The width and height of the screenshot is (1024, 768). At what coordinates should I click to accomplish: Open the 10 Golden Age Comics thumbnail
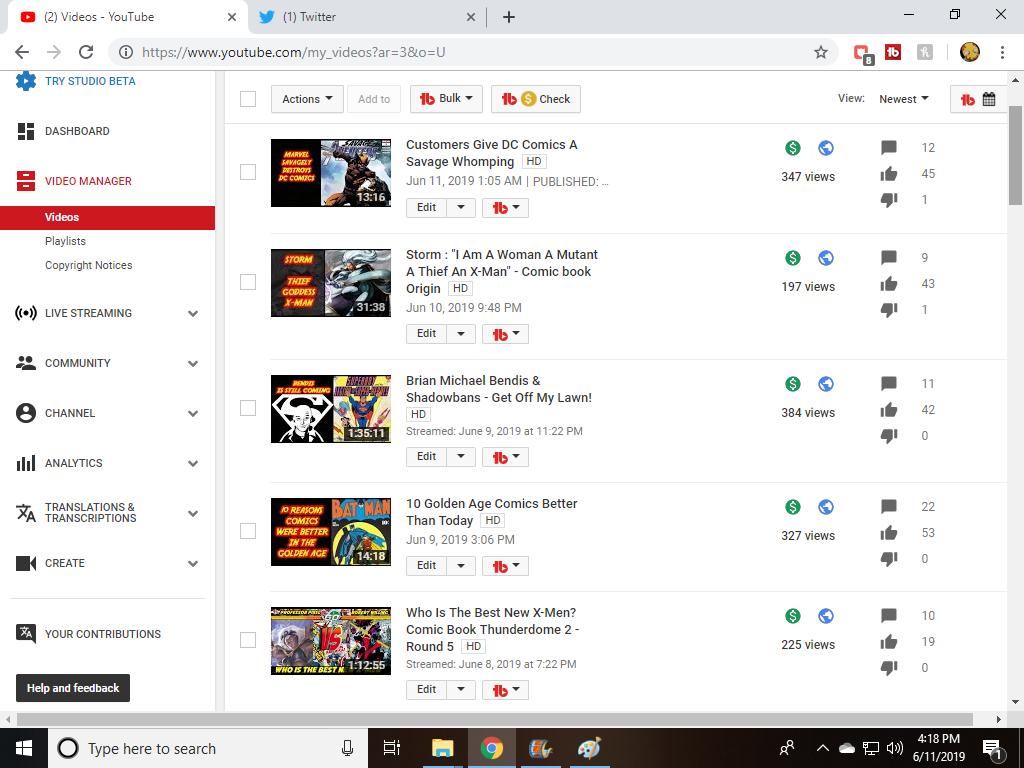pyautogui.click(x=331, y=532)
